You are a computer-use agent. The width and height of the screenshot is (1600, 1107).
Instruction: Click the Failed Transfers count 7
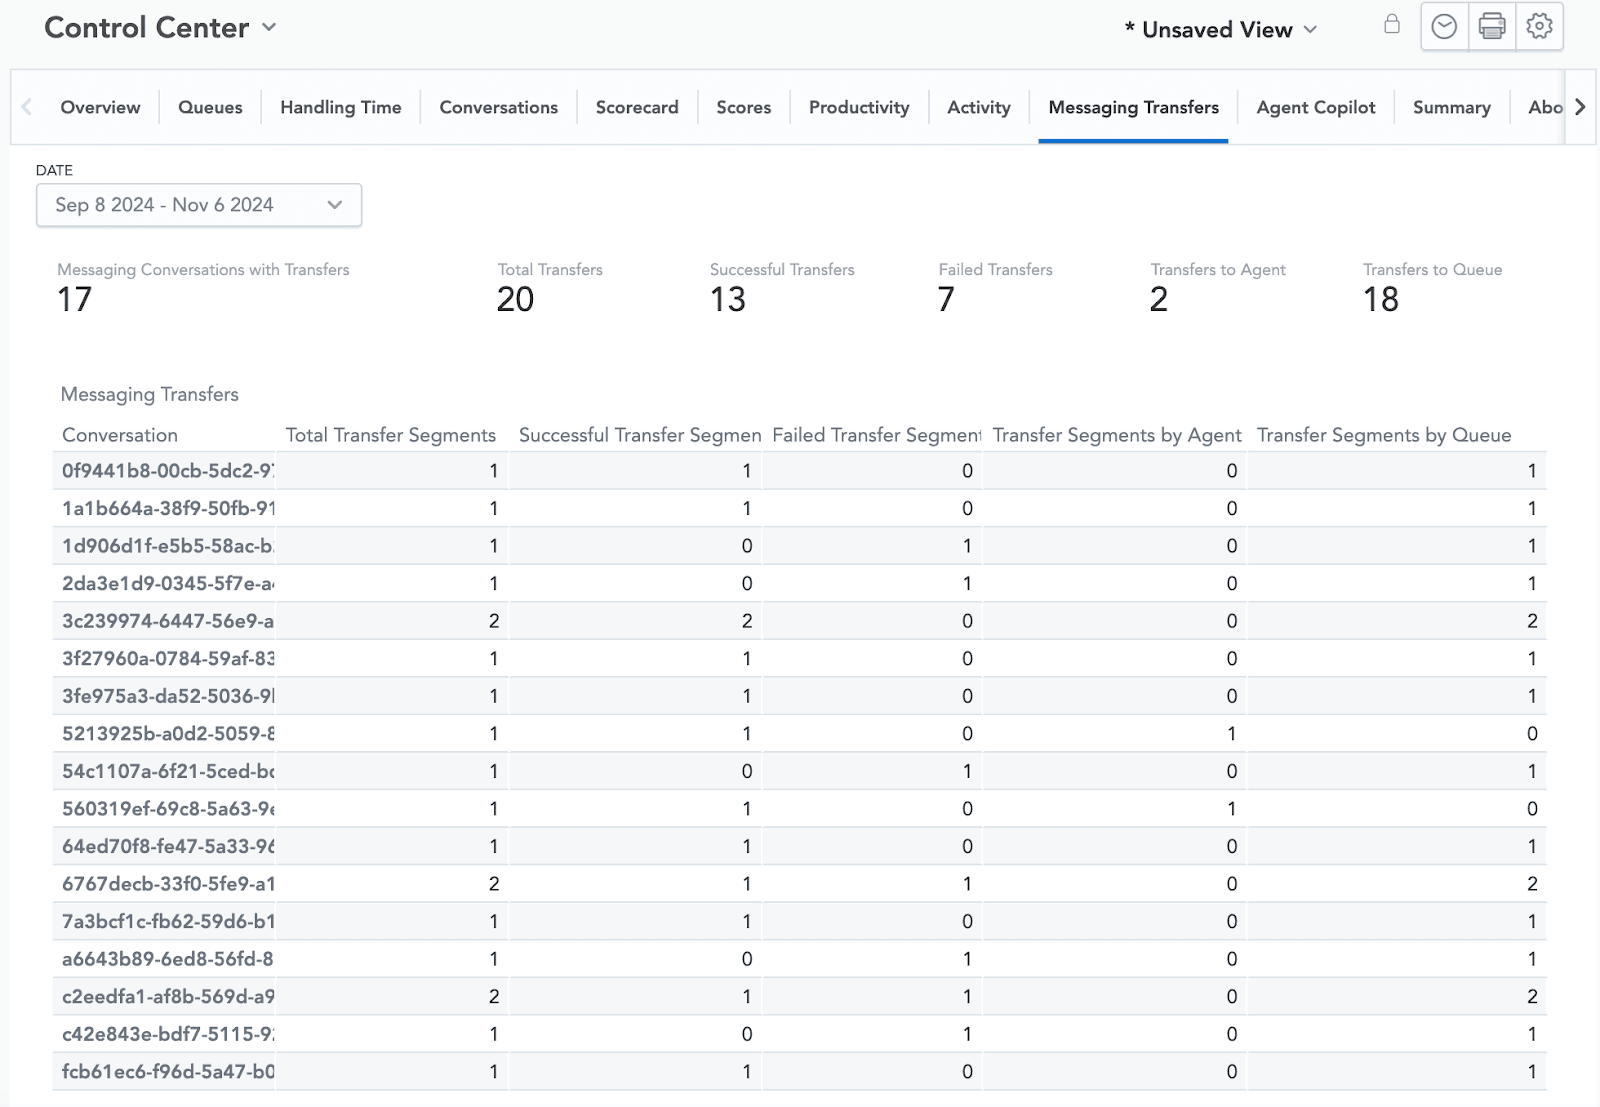pyautogui.click(x=945, y=298)
